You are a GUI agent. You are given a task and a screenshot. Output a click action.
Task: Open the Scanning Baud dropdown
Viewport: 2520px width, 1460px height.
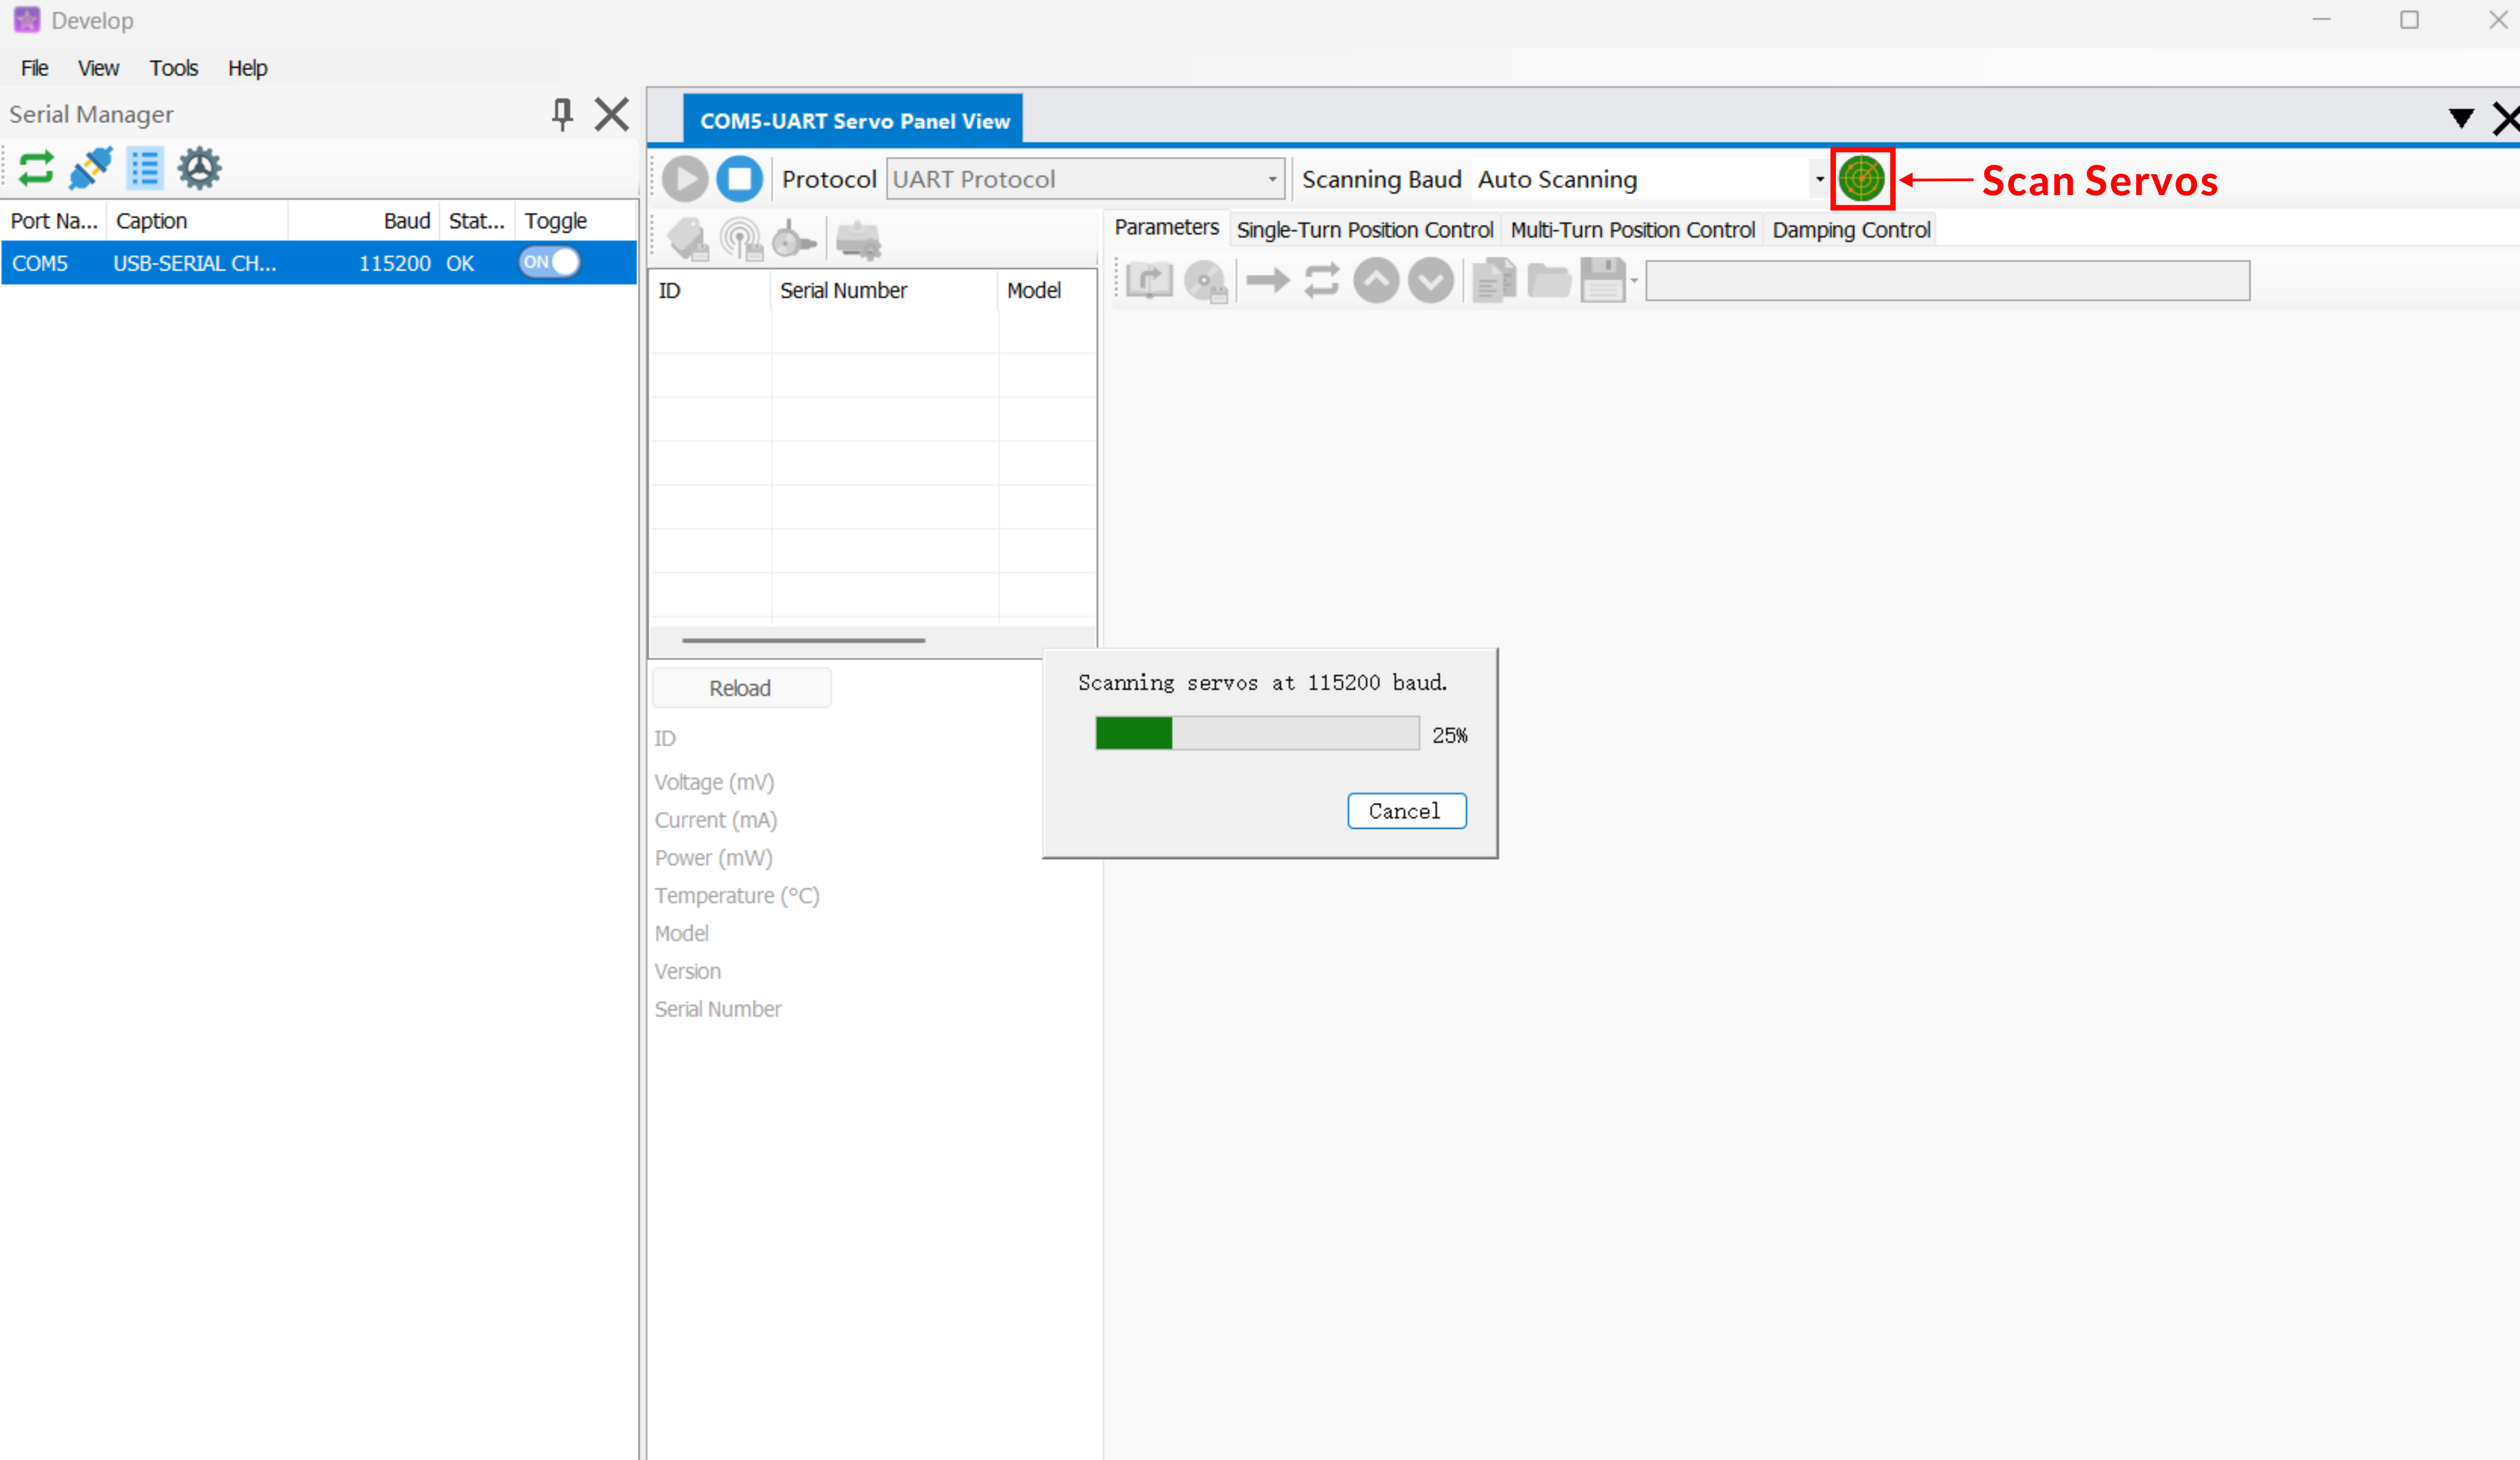[x=1819, y=180]
